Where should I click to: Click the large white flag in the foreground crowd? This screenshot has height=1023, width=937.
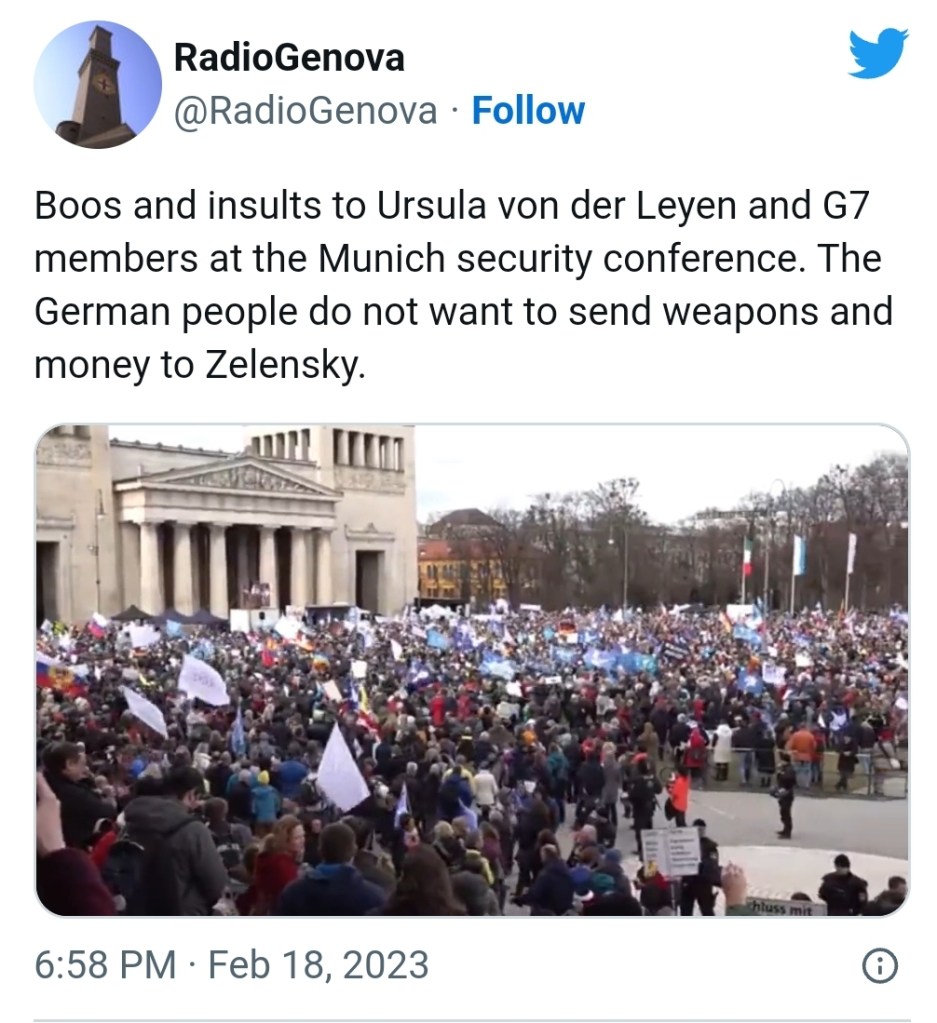[x=341, y=769]
